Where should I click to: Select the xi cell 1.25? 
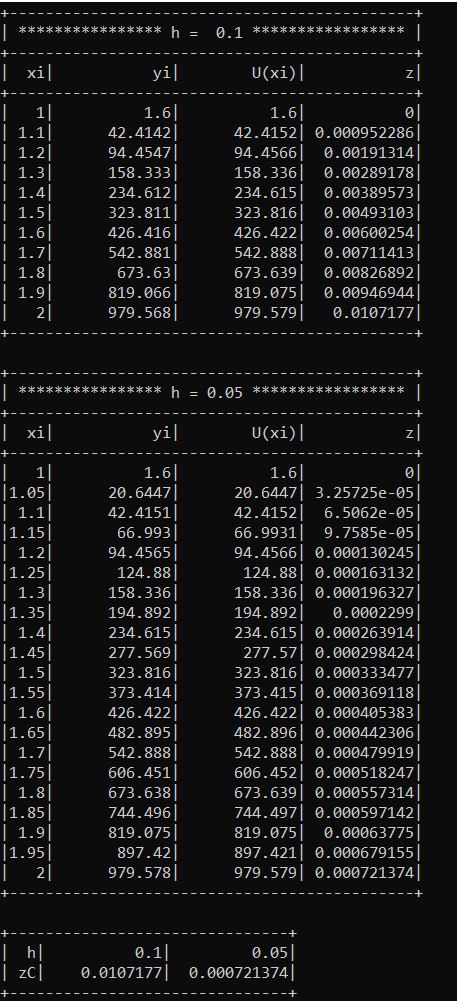pyautogui.click(x=26, y=572)
